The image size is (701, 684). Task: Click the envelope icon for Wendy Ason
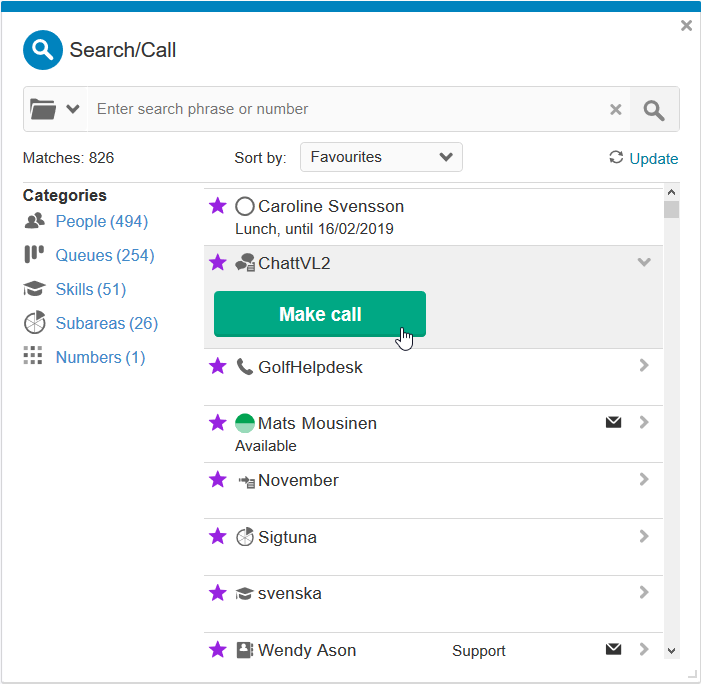tap(613, 649)
